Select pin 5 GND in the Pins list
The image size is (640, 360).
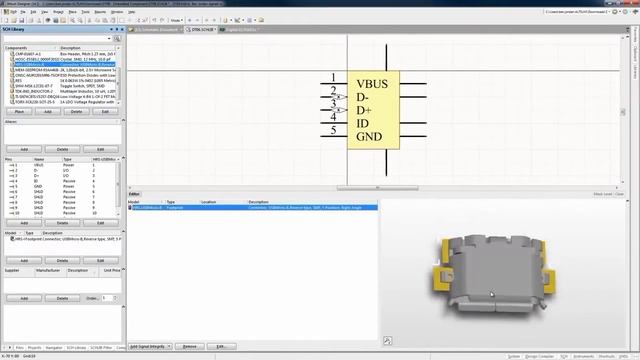pos(61,186)
